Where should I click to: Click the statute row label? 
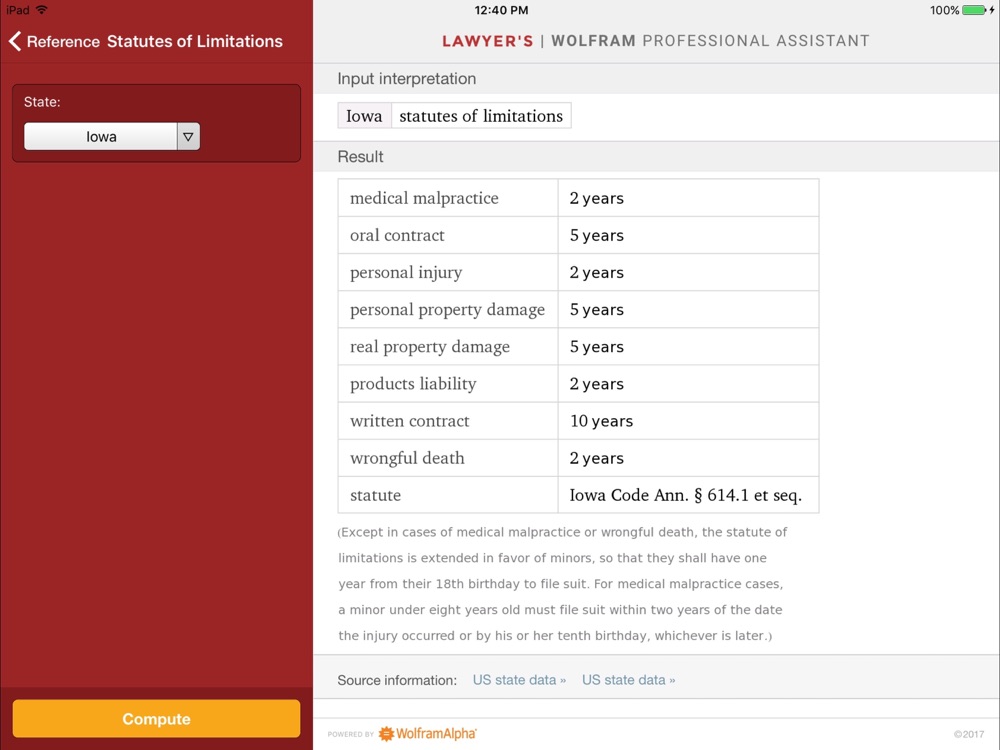[375, 495]
